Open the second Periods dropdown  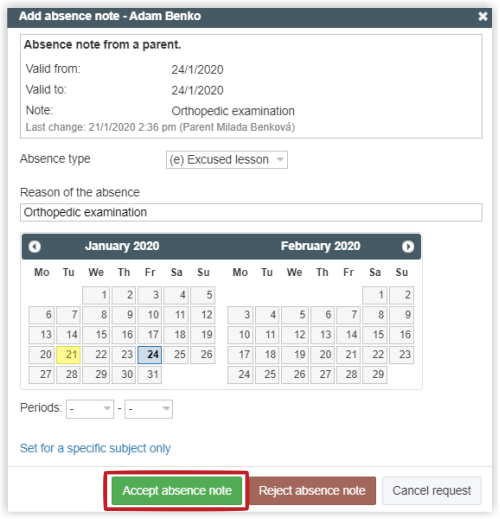tap(149, 409)
